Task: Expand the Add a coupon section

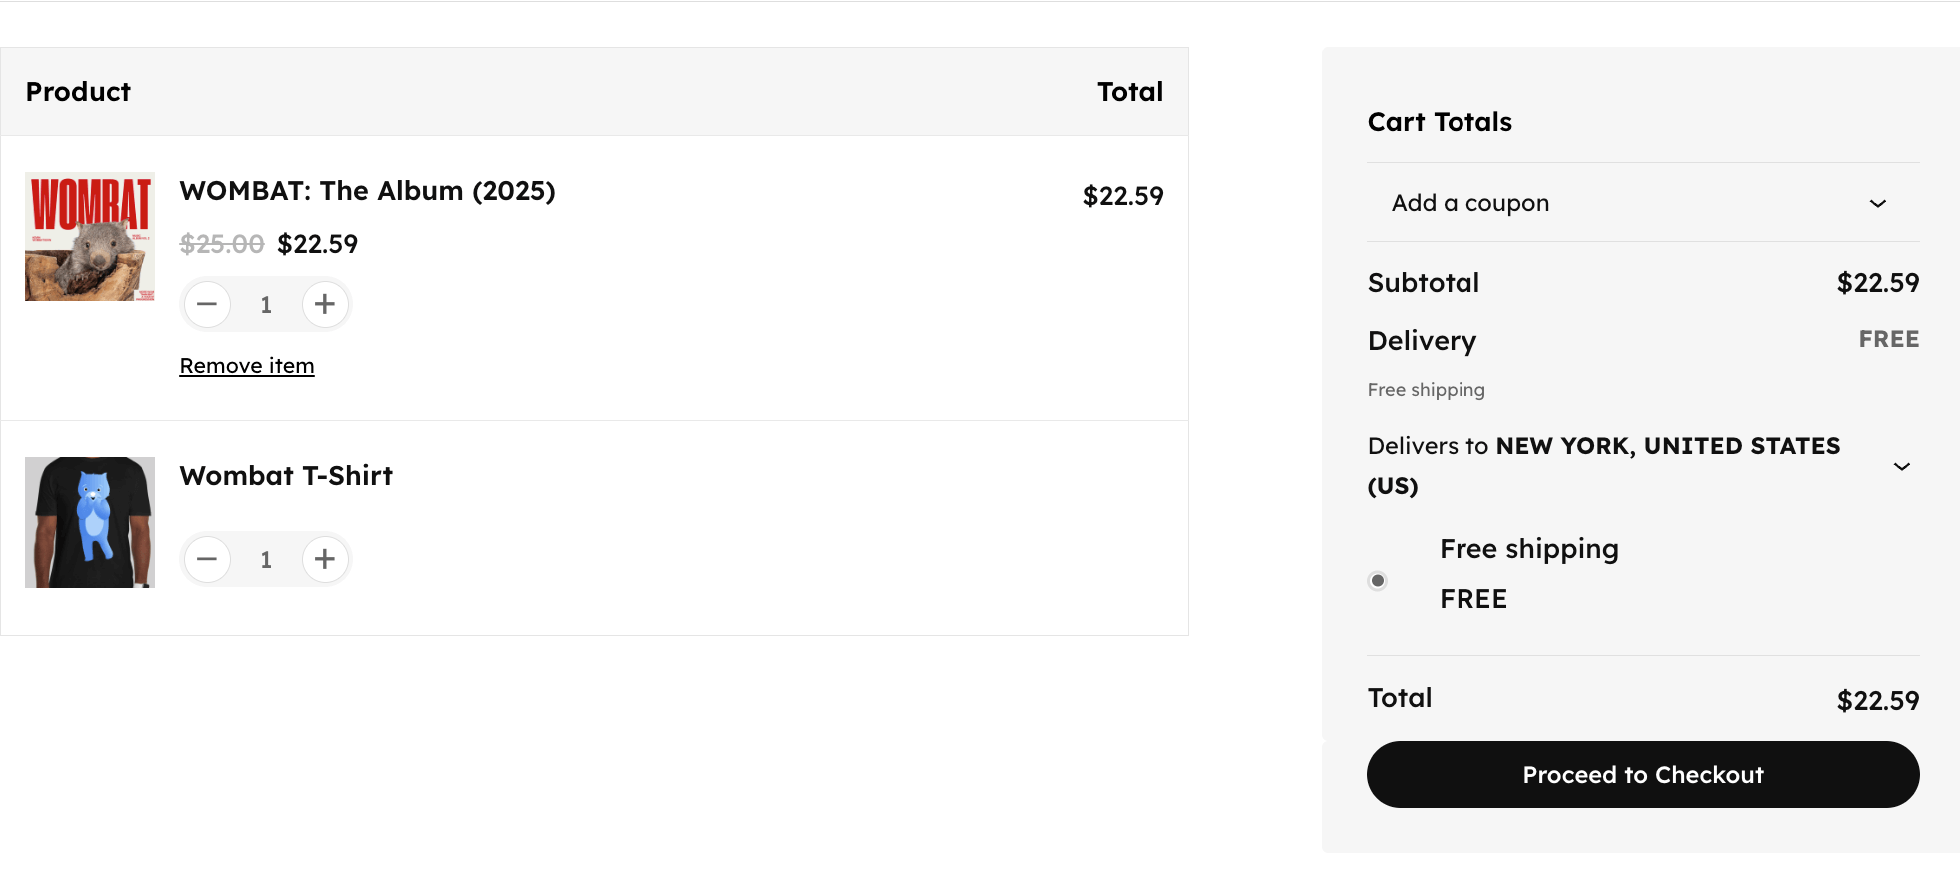Action: click(1643, 203)
